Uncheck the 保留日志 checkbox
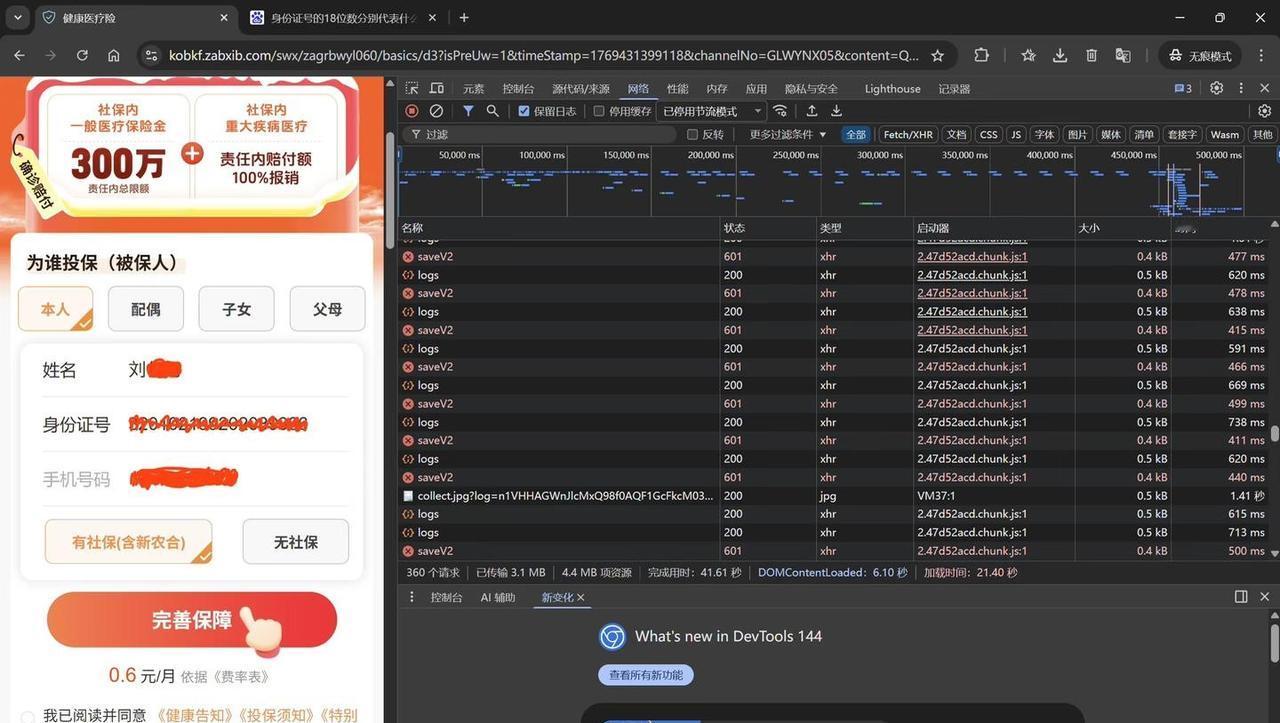Screen dimensions: 1280x723 pyautogui.click(x=524, y=111)
